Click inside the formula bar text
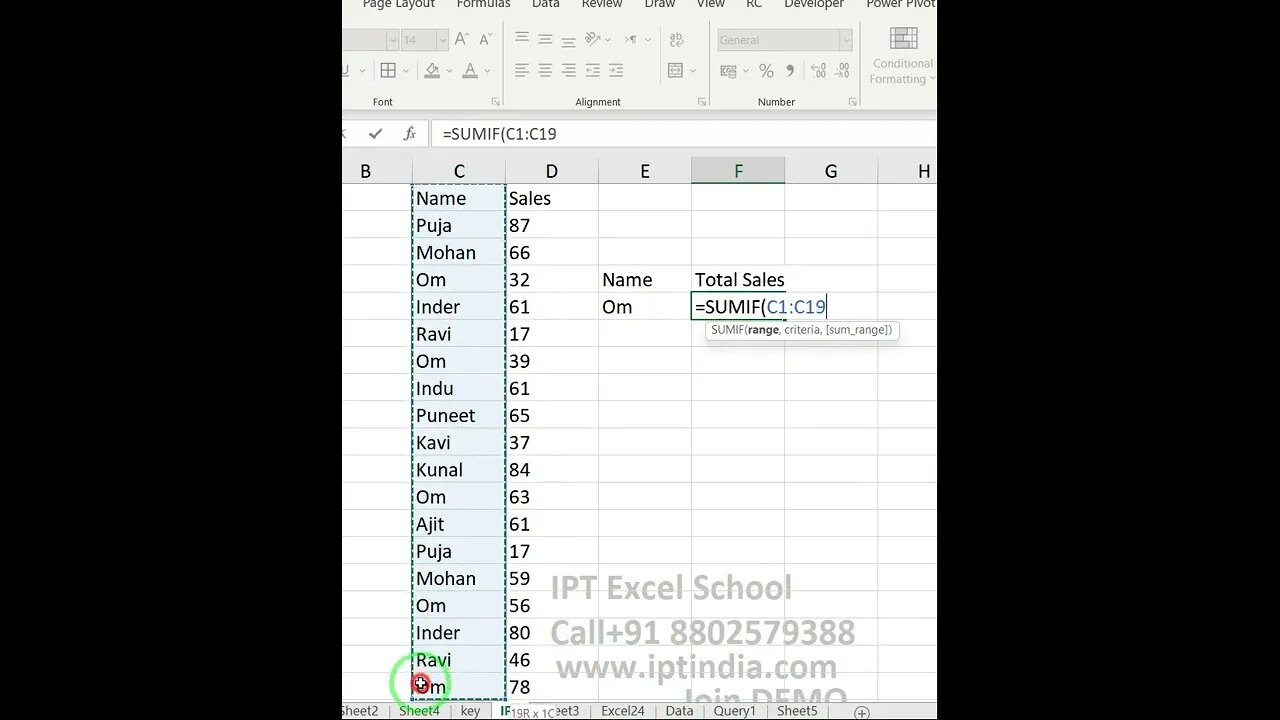Image resolution: width=1280 pixels, height=720 pixels. [683, 133]
